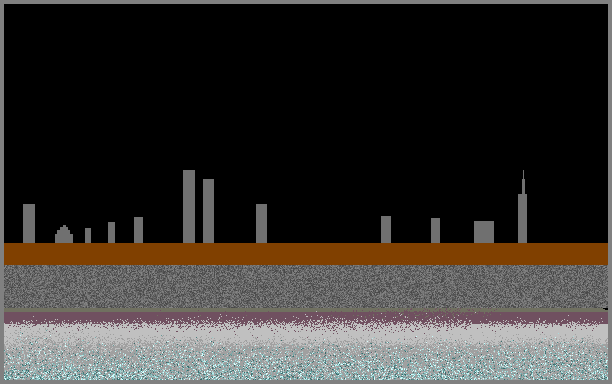Select the thin olive stripe above the purple band

click(x=306, y=310)
